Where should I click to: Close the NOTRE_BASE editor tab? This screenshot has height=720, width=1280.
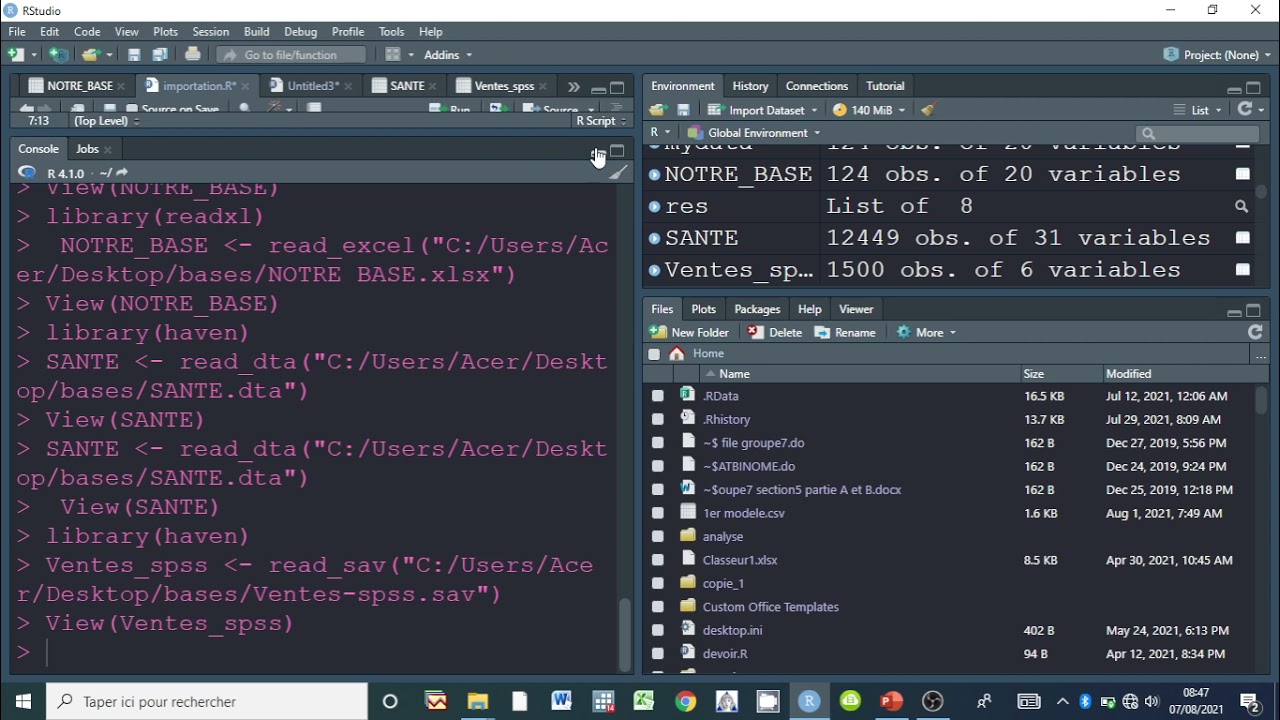click(x=121, y=86)
